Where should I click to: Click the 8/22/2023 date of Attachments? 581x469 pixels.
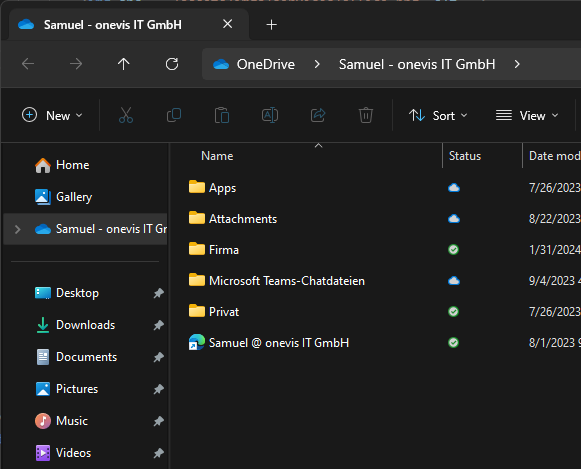coord(555,219)
